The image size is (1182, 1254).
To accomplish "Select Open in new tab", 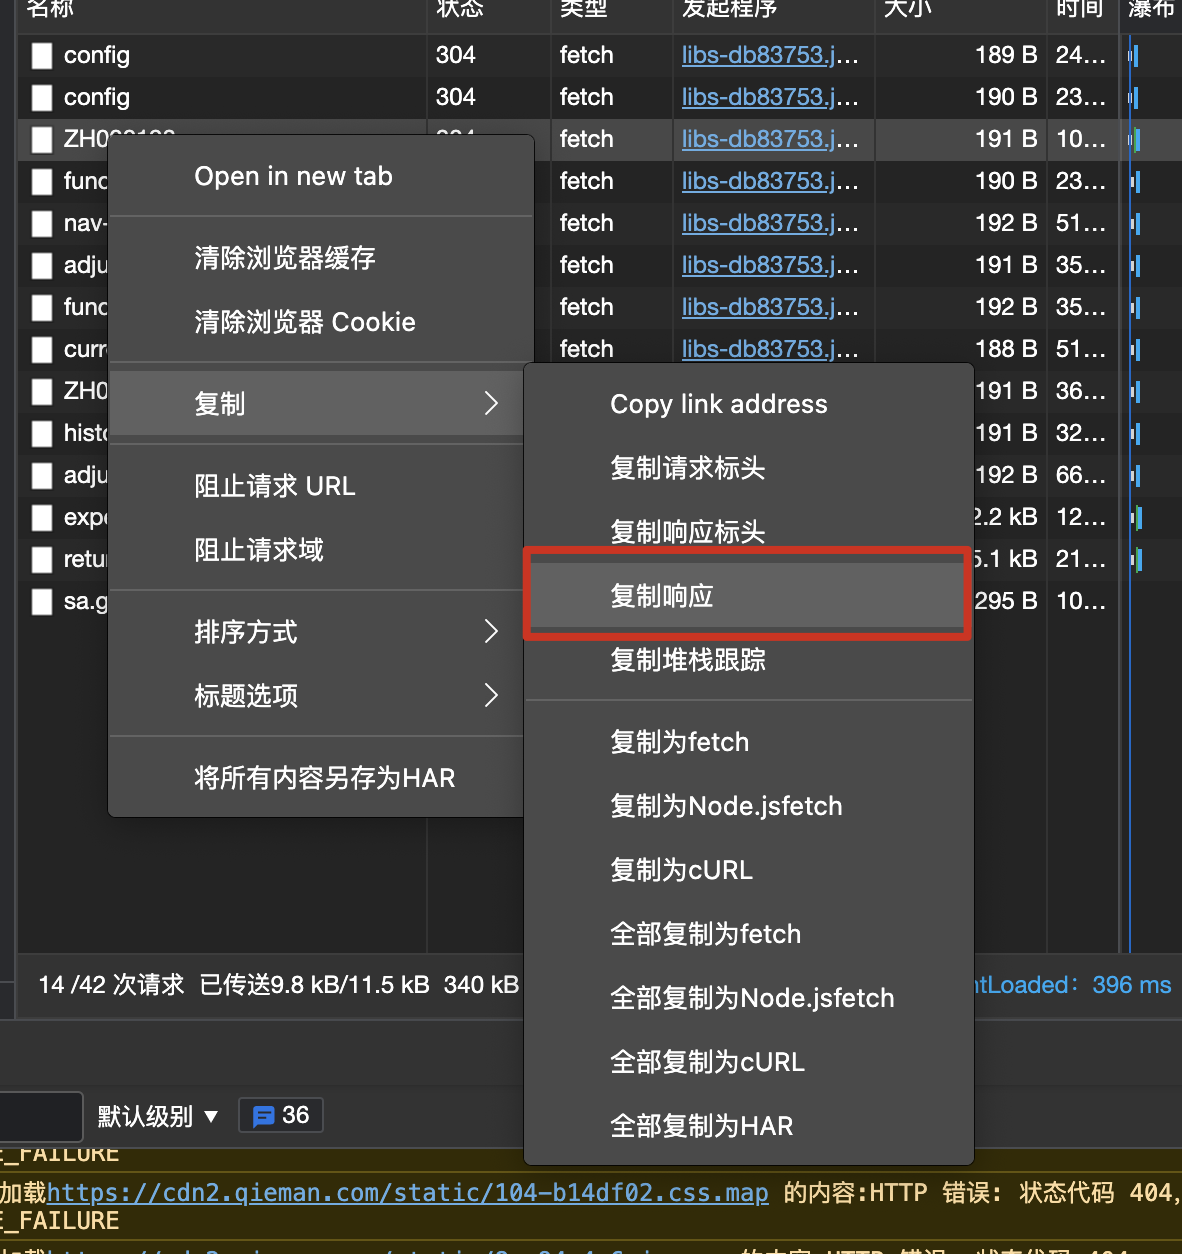I will click(x=292, y=176).
